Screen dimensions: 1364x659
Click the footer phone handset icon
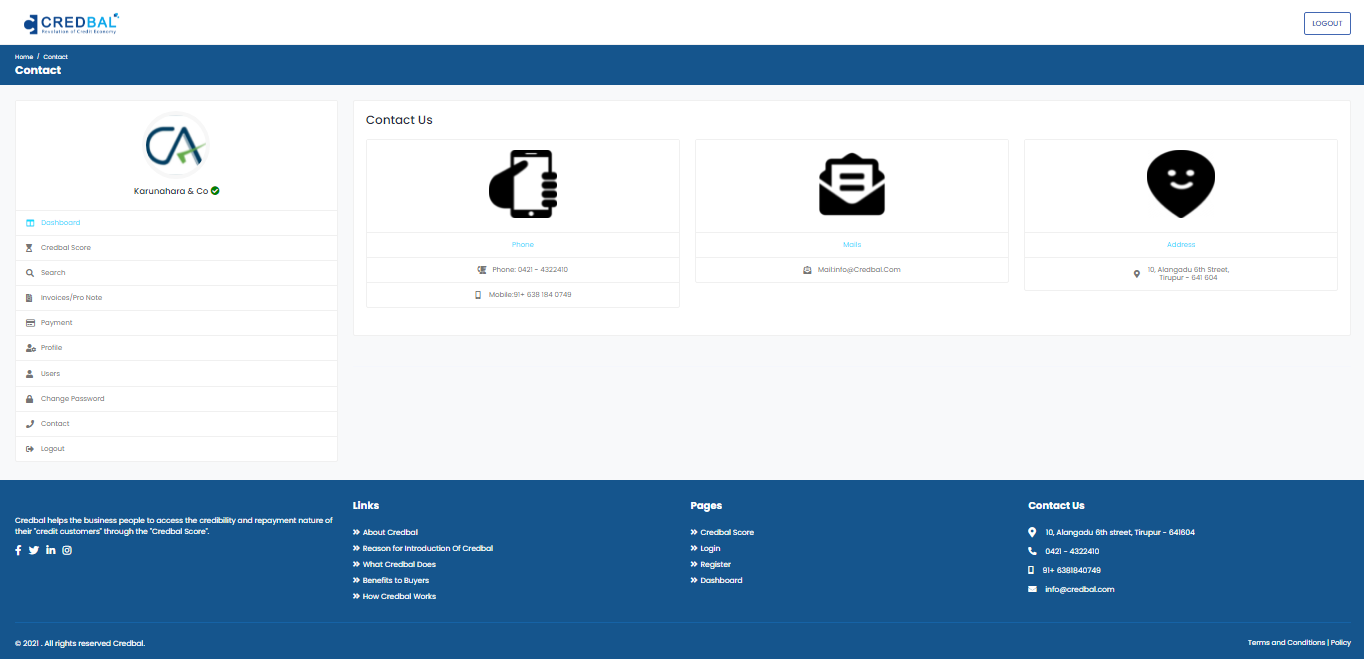click(1032, 551)
